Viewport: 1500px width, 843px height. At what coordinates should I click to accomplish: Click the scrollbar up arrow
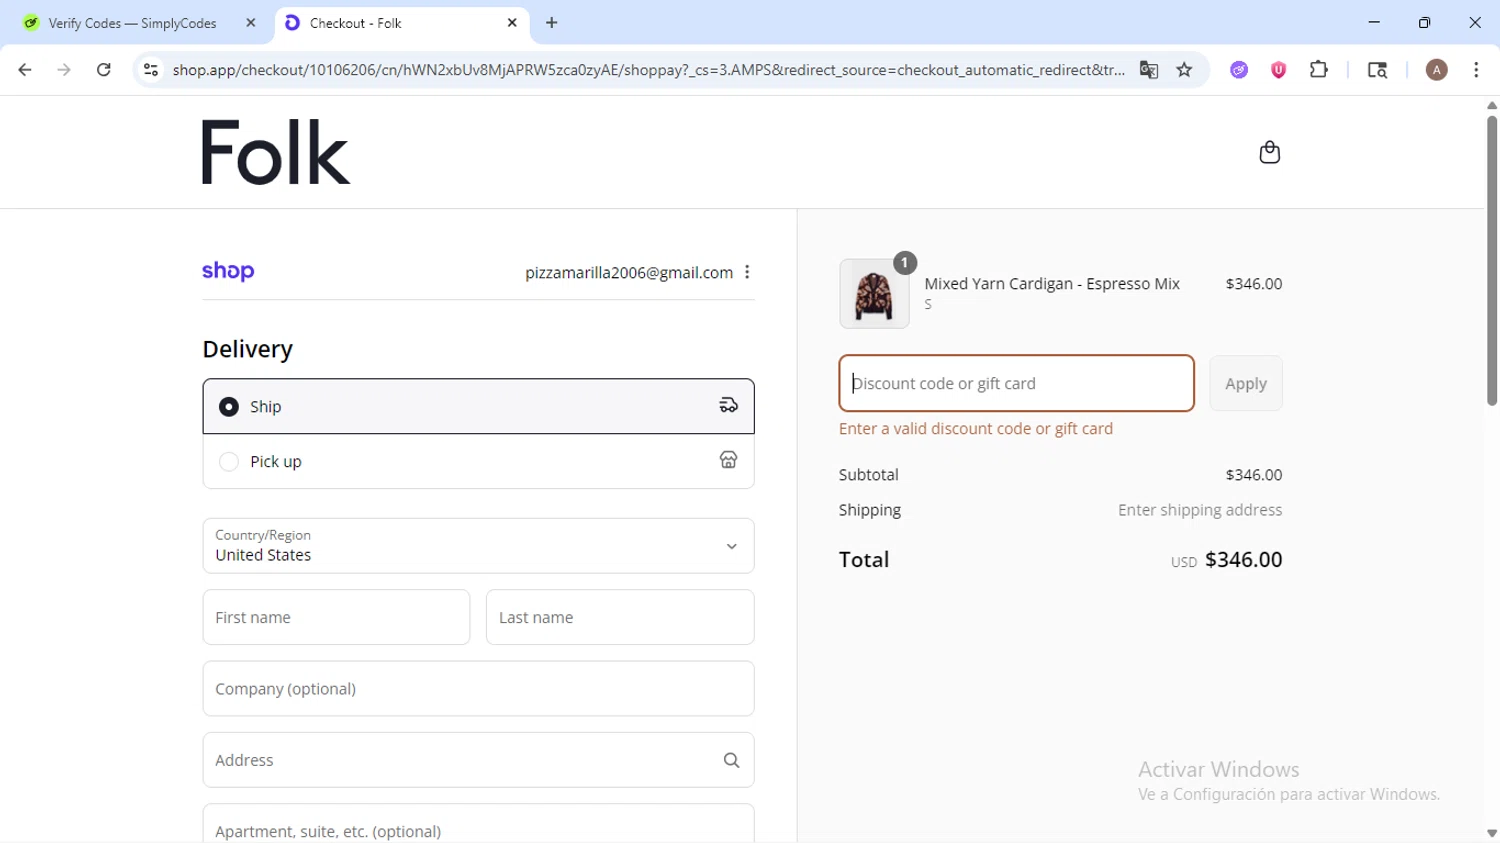point(1491,105)
